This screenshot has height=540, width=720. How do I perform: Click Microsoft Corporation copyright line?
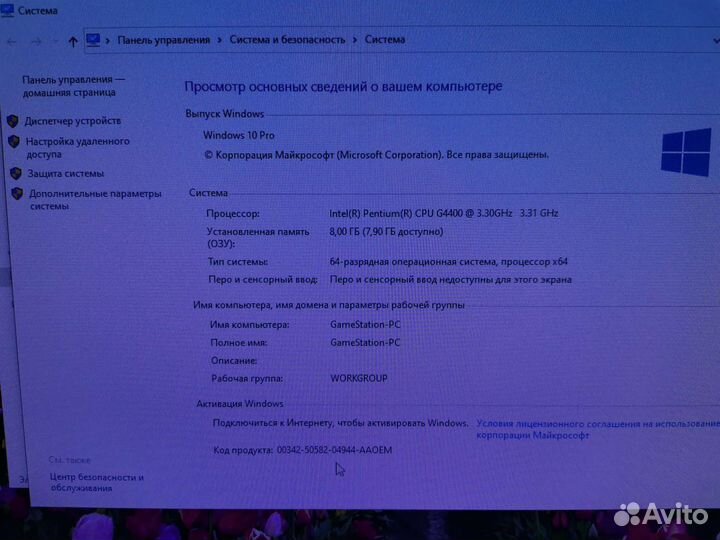coord(376,155)
